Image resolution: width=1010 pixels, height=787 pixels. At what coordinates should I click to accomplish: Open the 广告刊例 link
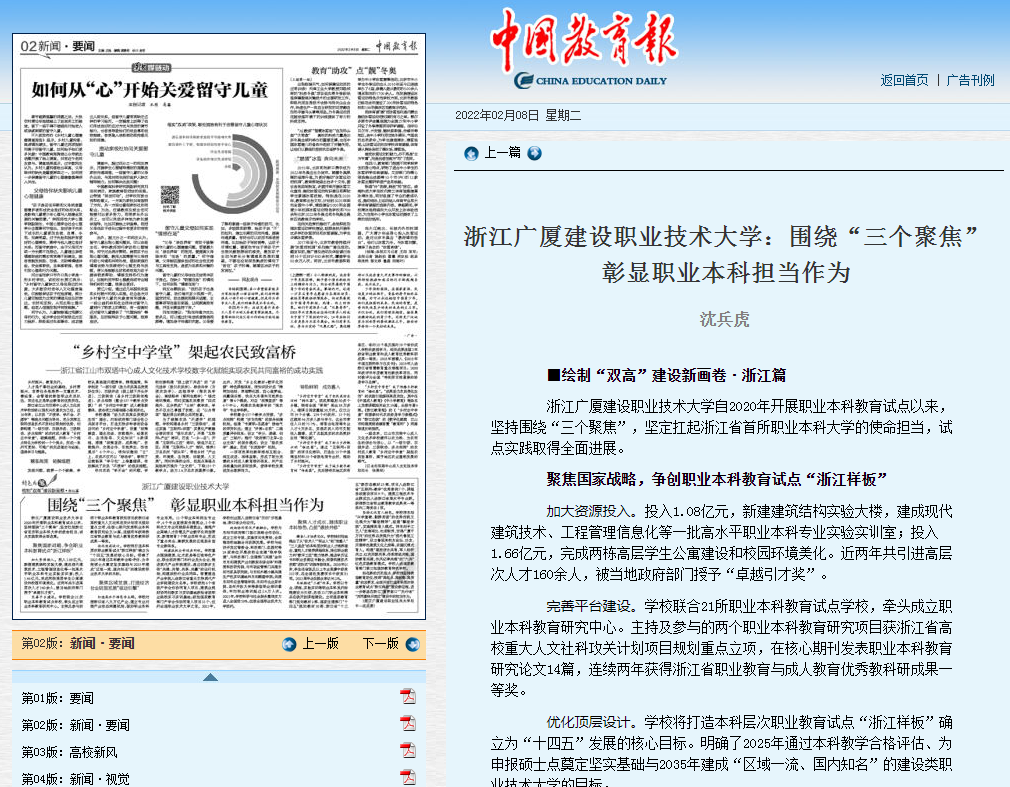(970, 80)
